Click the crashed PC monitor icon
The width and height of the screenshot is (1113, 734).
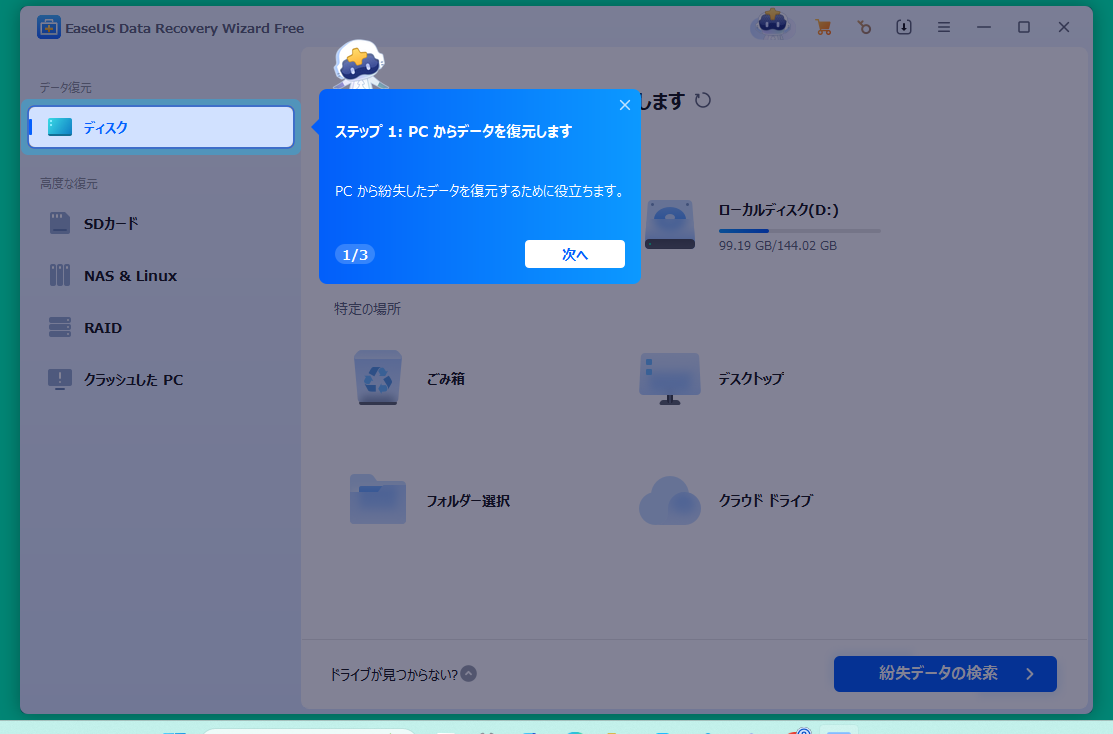click(60, 379)
